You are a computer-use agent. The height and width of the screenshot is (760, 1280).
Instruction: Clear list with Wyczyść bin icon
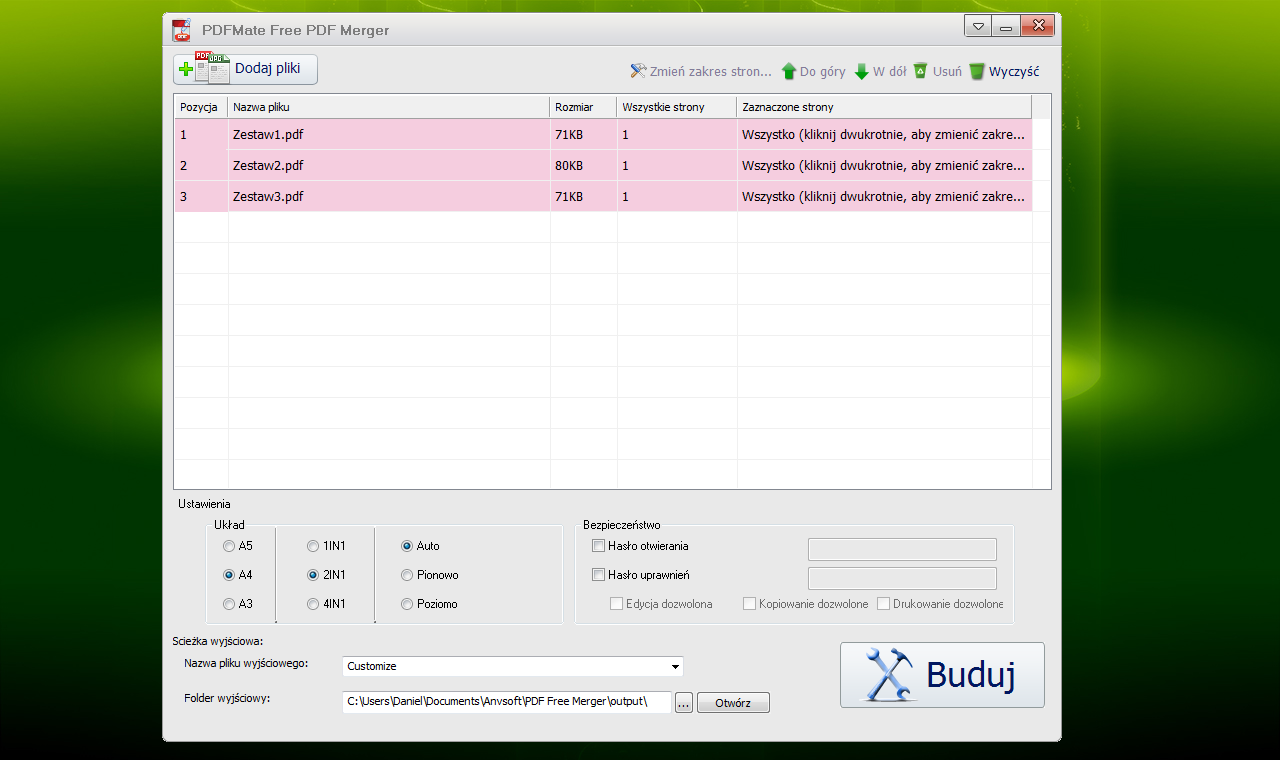pyautogui.click(x=977, y=71)
